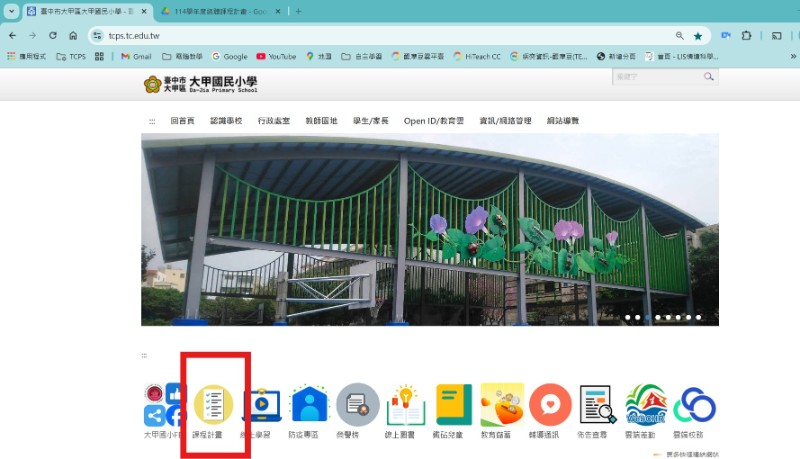Click the 回首頁 home link
Viewport: 800px width, 459px height.
tap(182, 121)
